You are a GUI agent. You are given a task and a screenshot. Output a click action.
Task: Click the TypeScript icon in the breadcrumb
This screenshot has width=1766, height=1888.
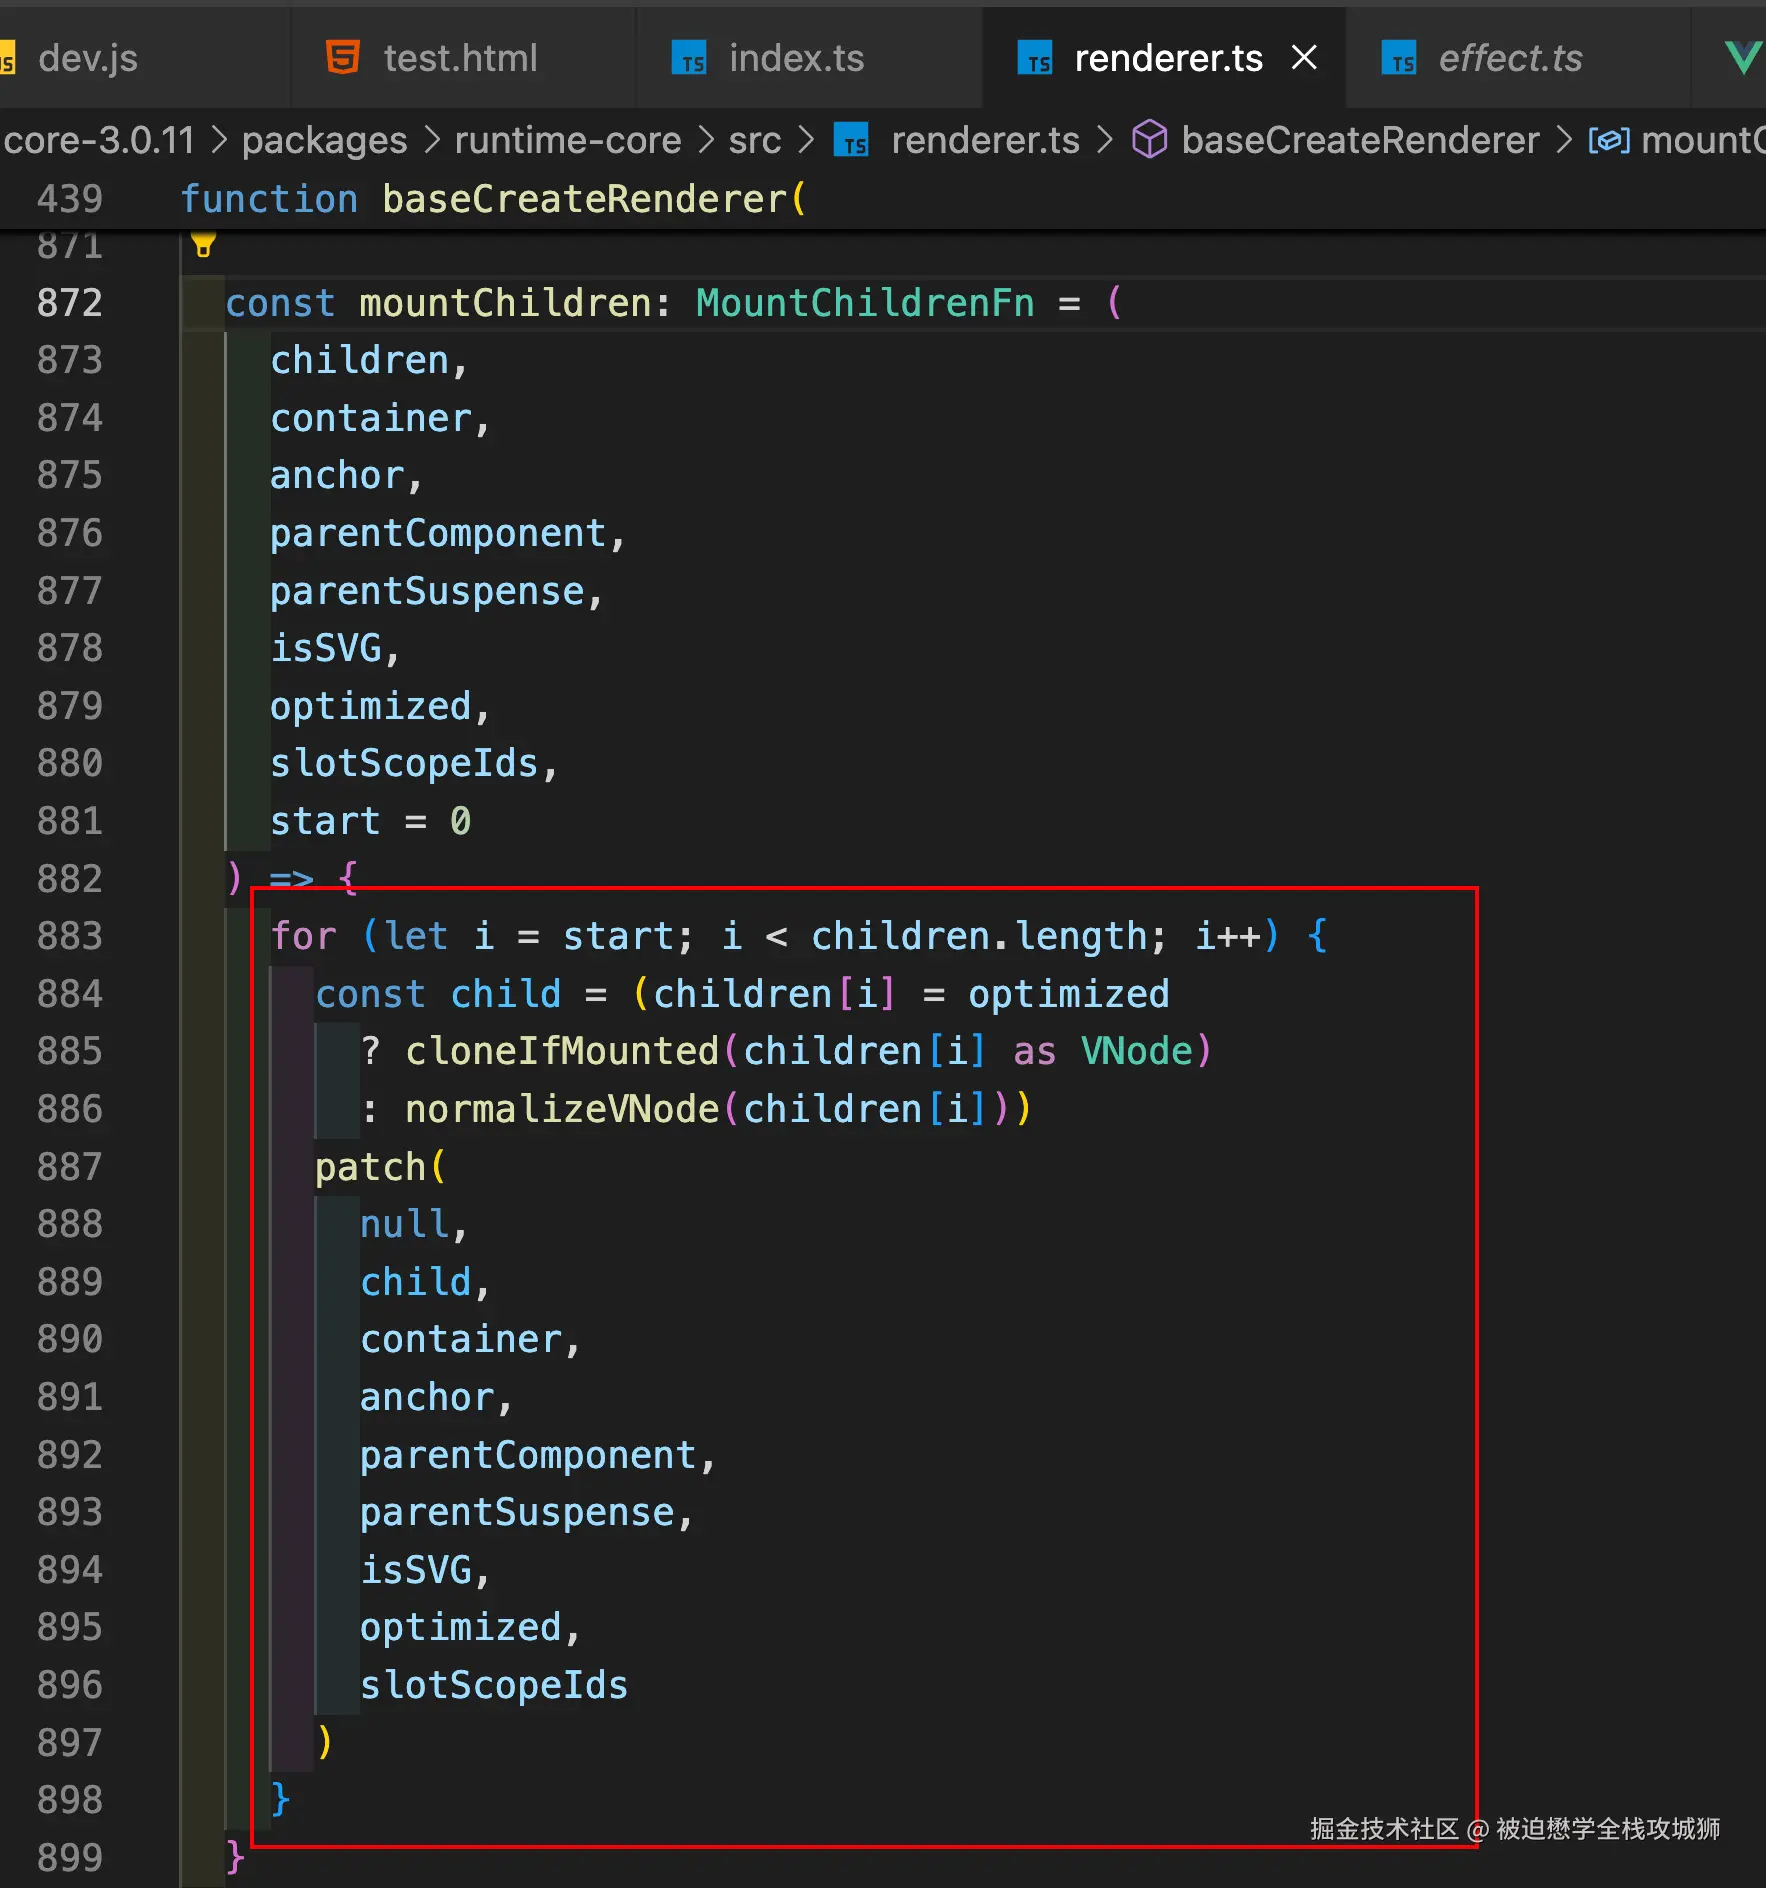pos(851,140)
